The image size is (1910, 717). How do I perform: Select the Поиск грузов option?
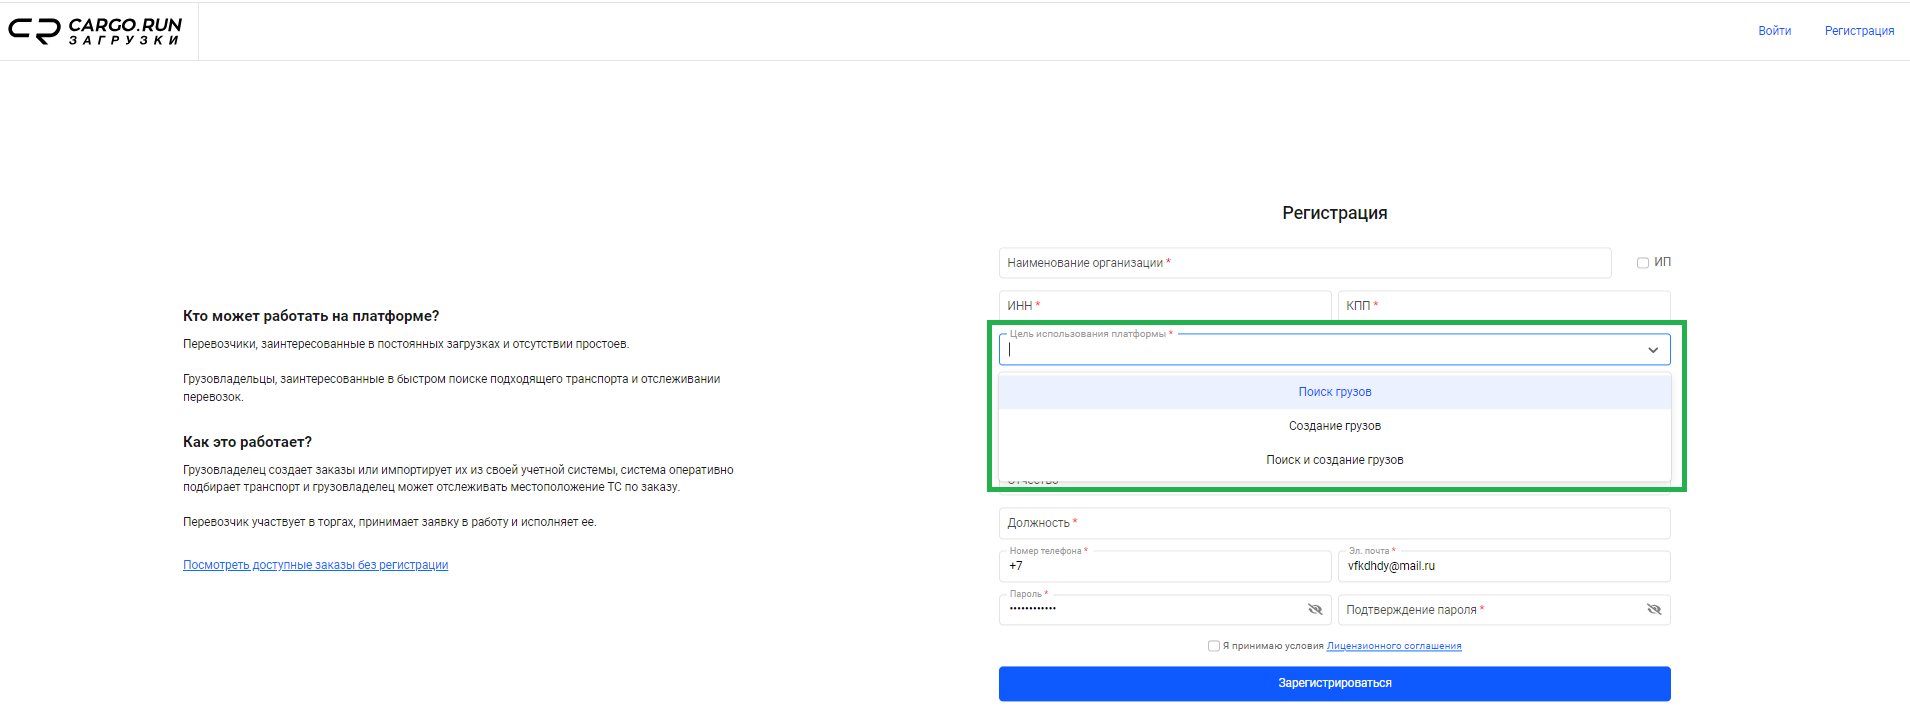1335,392
